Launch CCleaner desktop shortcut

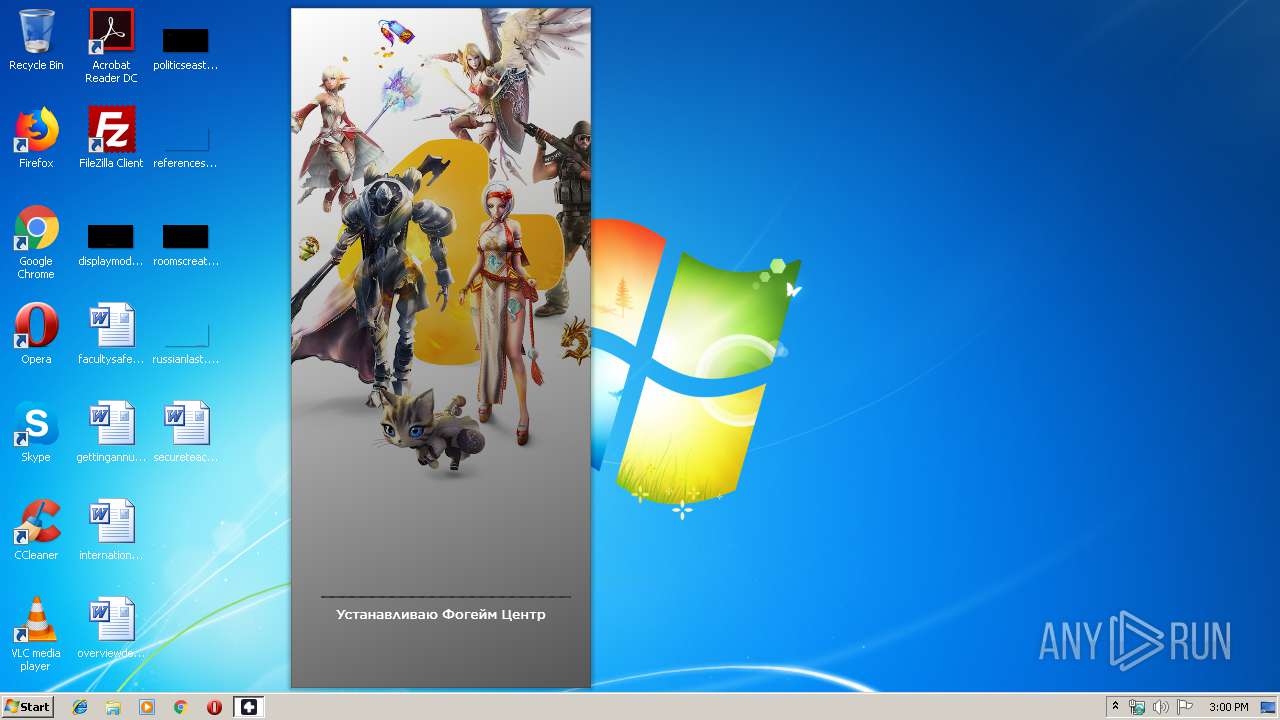coord(36,530)
